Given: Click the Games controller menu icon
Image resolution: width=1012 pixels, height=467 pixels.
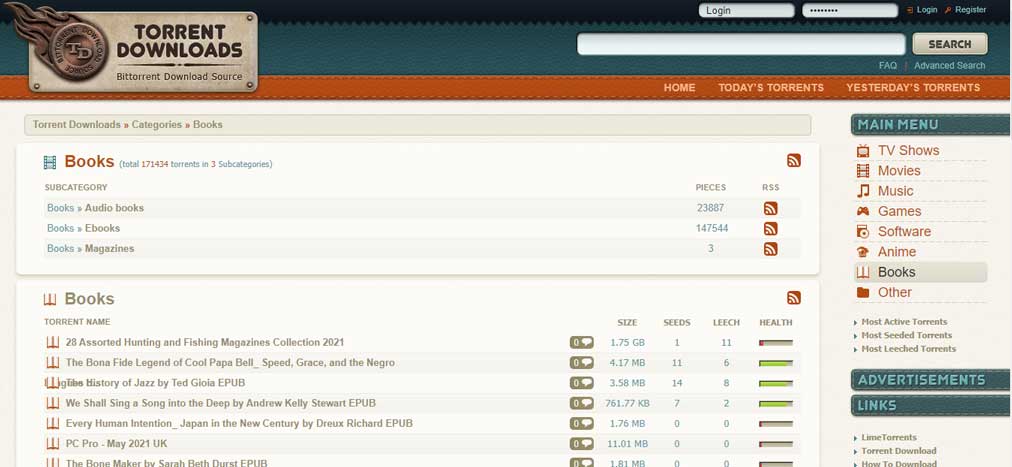Looking at the screenshot, I should (863, 212).
